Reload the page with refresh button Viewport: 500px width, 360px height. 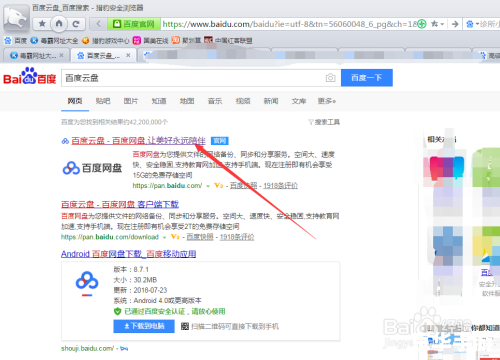(76, 24)
